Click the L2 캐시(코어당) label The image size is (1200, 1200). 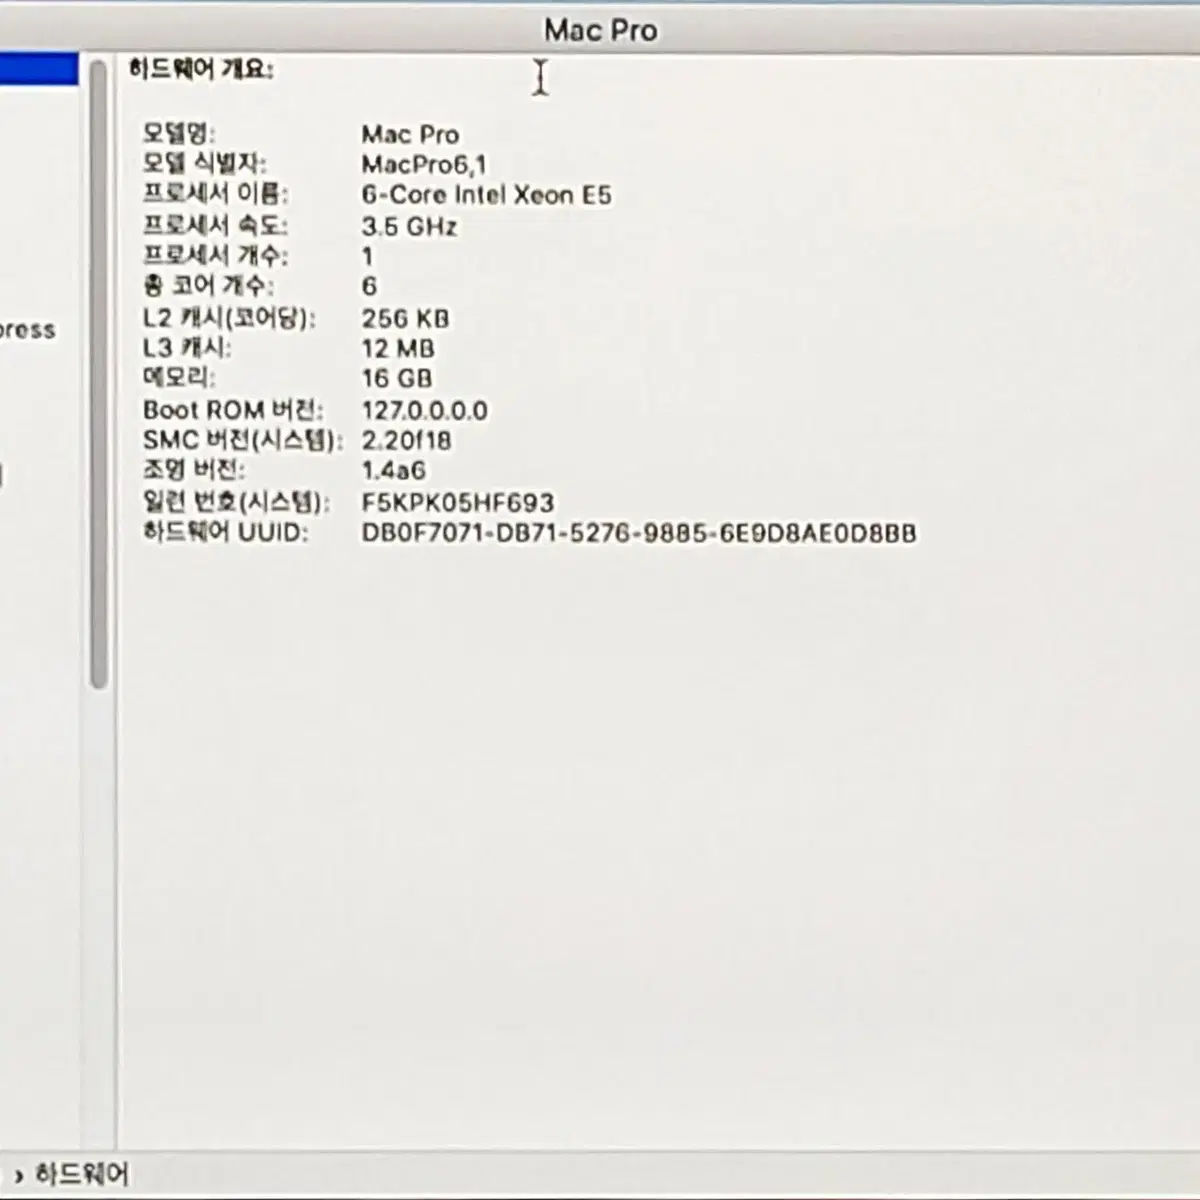(229, 318)
